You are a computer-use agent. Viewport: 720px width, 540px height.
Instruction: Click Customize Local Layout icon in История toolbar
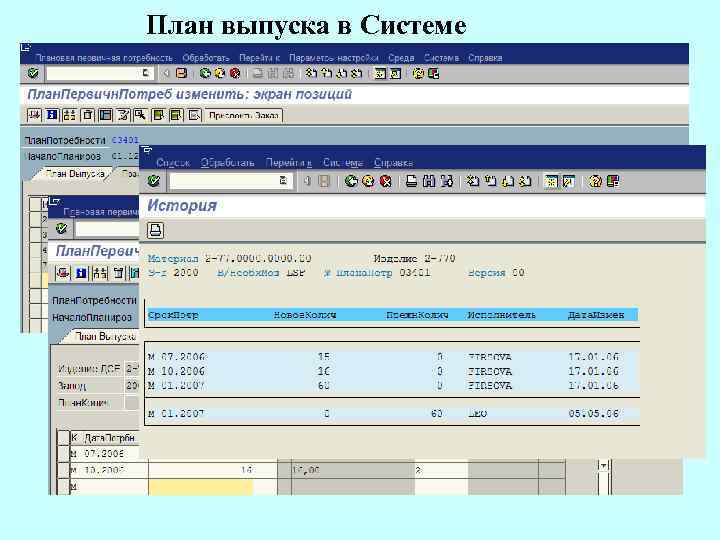(613, 181)
